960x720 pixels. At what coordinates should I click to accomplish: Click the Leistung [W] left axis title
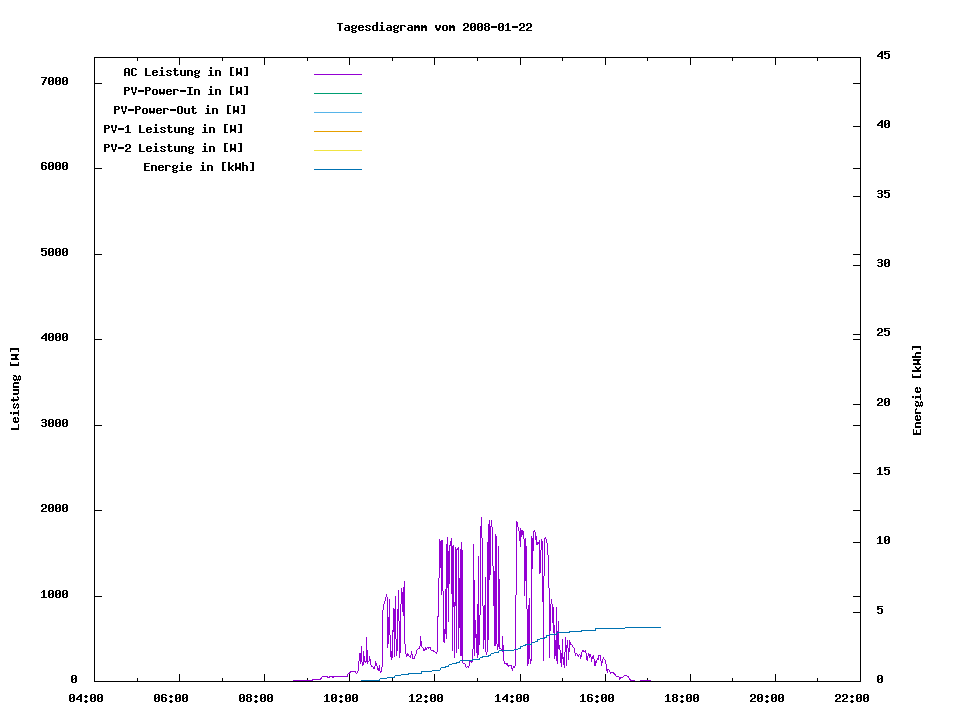tap(15, 389)
